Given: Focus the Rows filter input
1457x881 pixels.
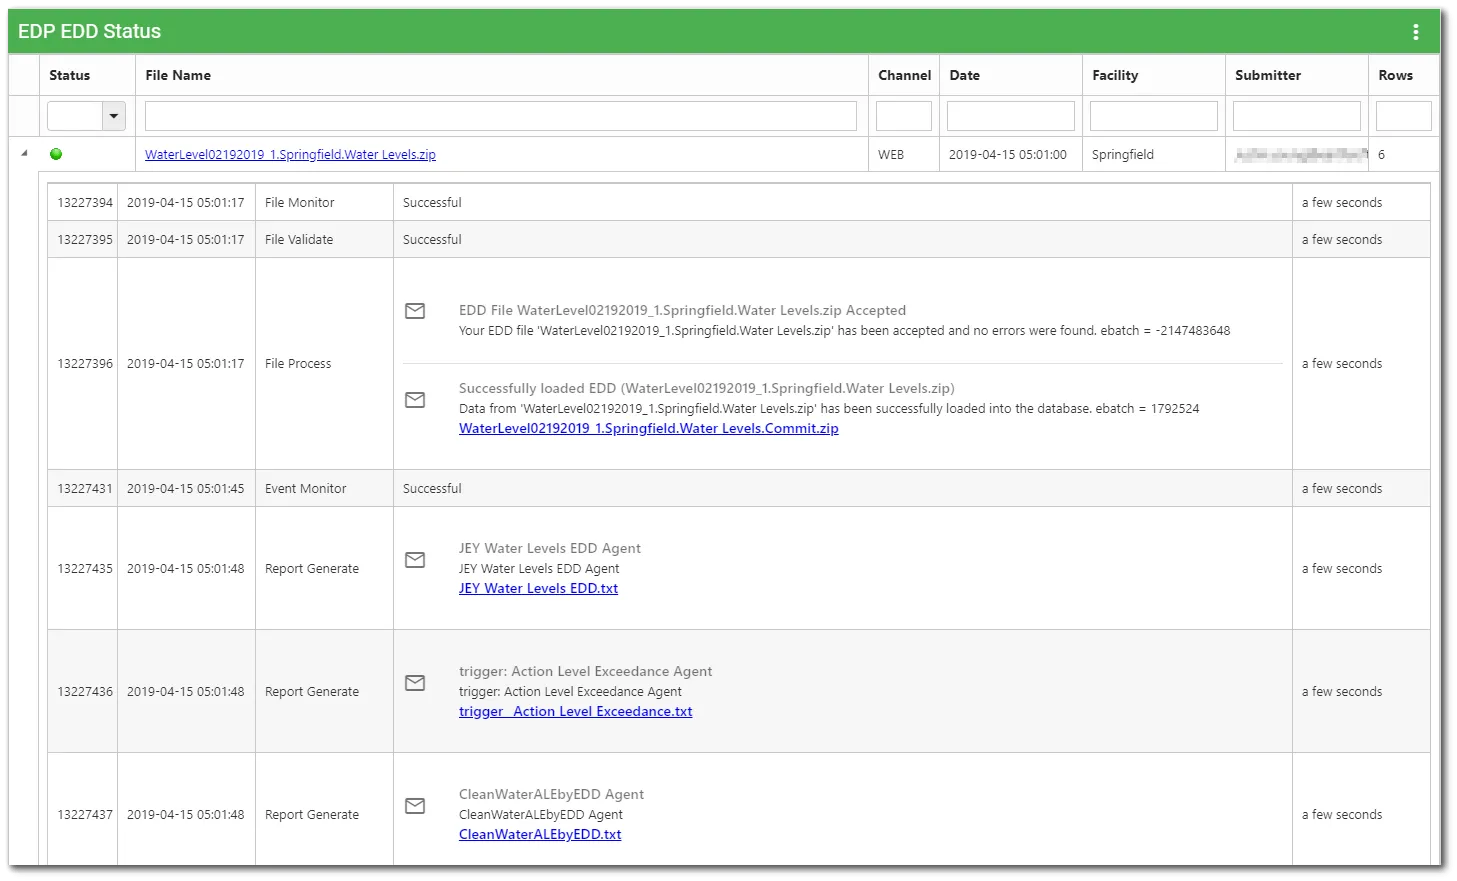Looking at the screenshot, I should point(1404,116).
